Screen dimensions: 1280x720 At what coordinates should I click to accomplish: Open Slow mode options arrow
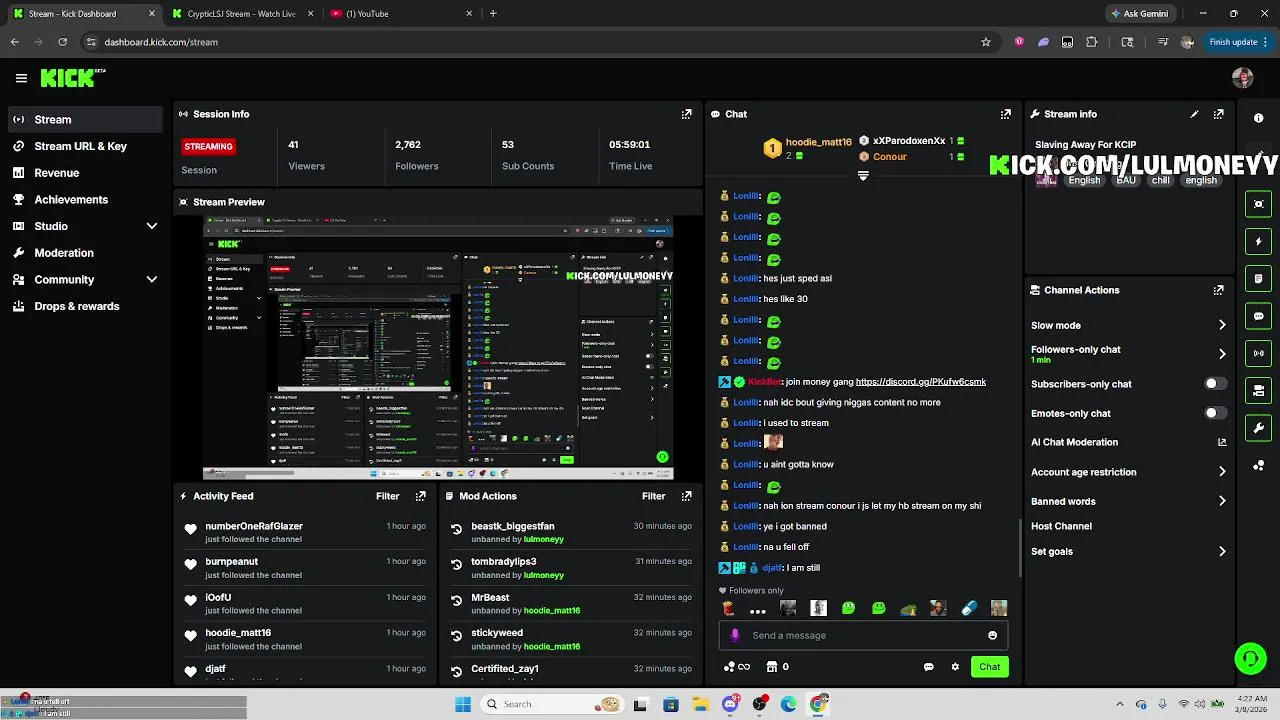pos(1222,325)
